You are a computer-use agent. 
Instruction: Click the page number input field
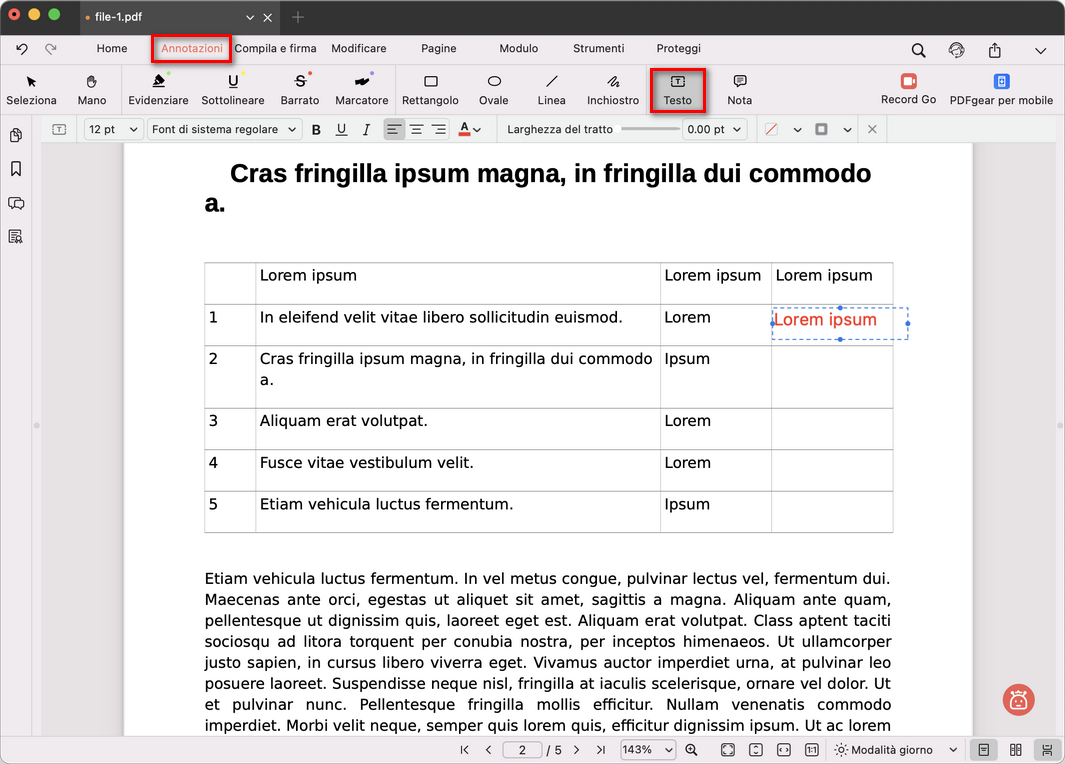(x=523, y=750)
